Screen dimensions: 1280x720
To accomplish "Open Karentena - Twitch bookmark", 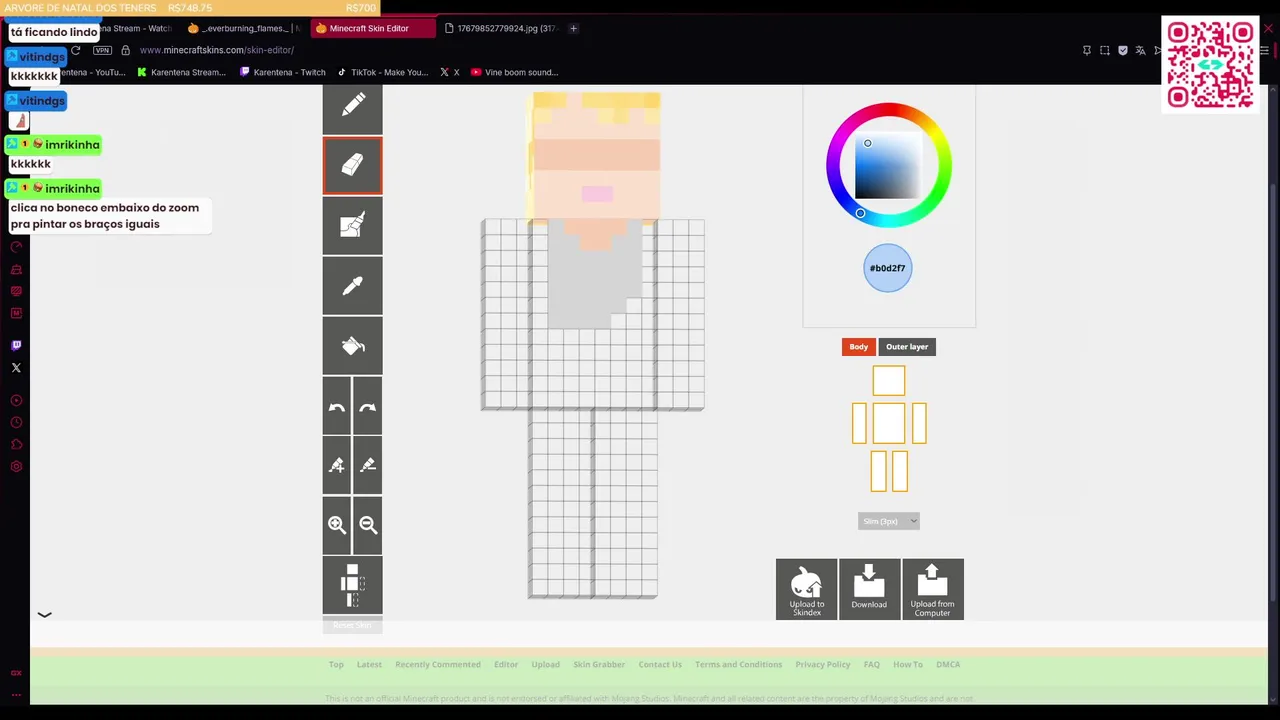I will click(283, 72).
